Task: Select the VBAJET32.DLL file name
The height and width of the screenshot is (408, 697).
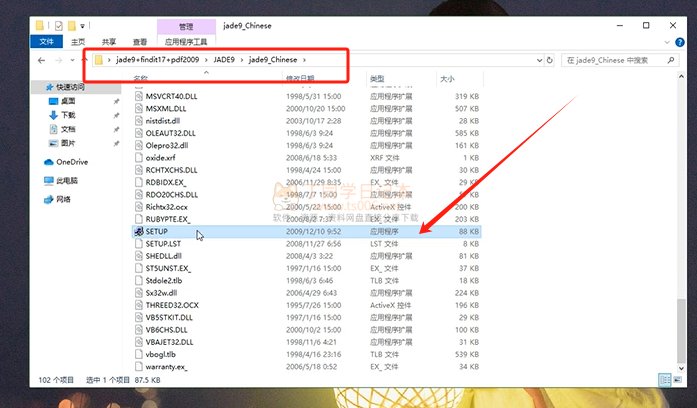Action: [x=169, y=342]
